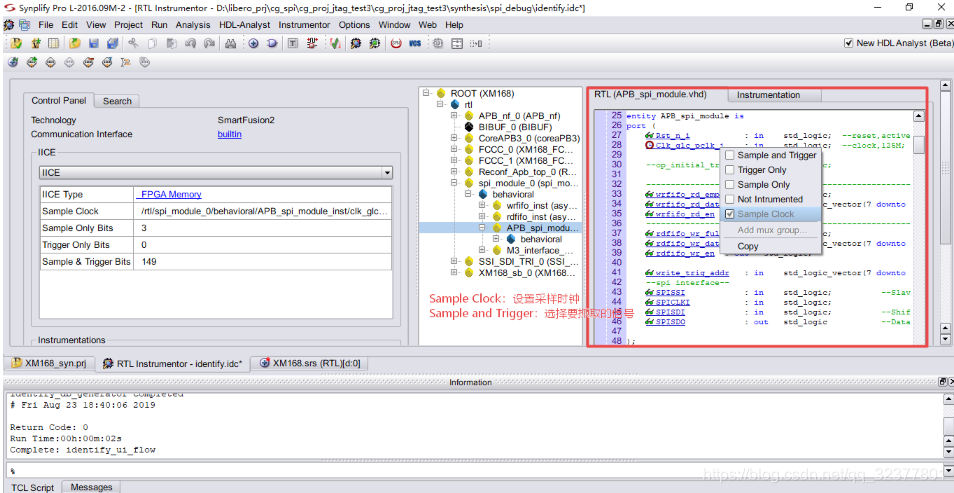Click the write_trig_addr signal link
The image size is (954, 493).
[691, 273]
